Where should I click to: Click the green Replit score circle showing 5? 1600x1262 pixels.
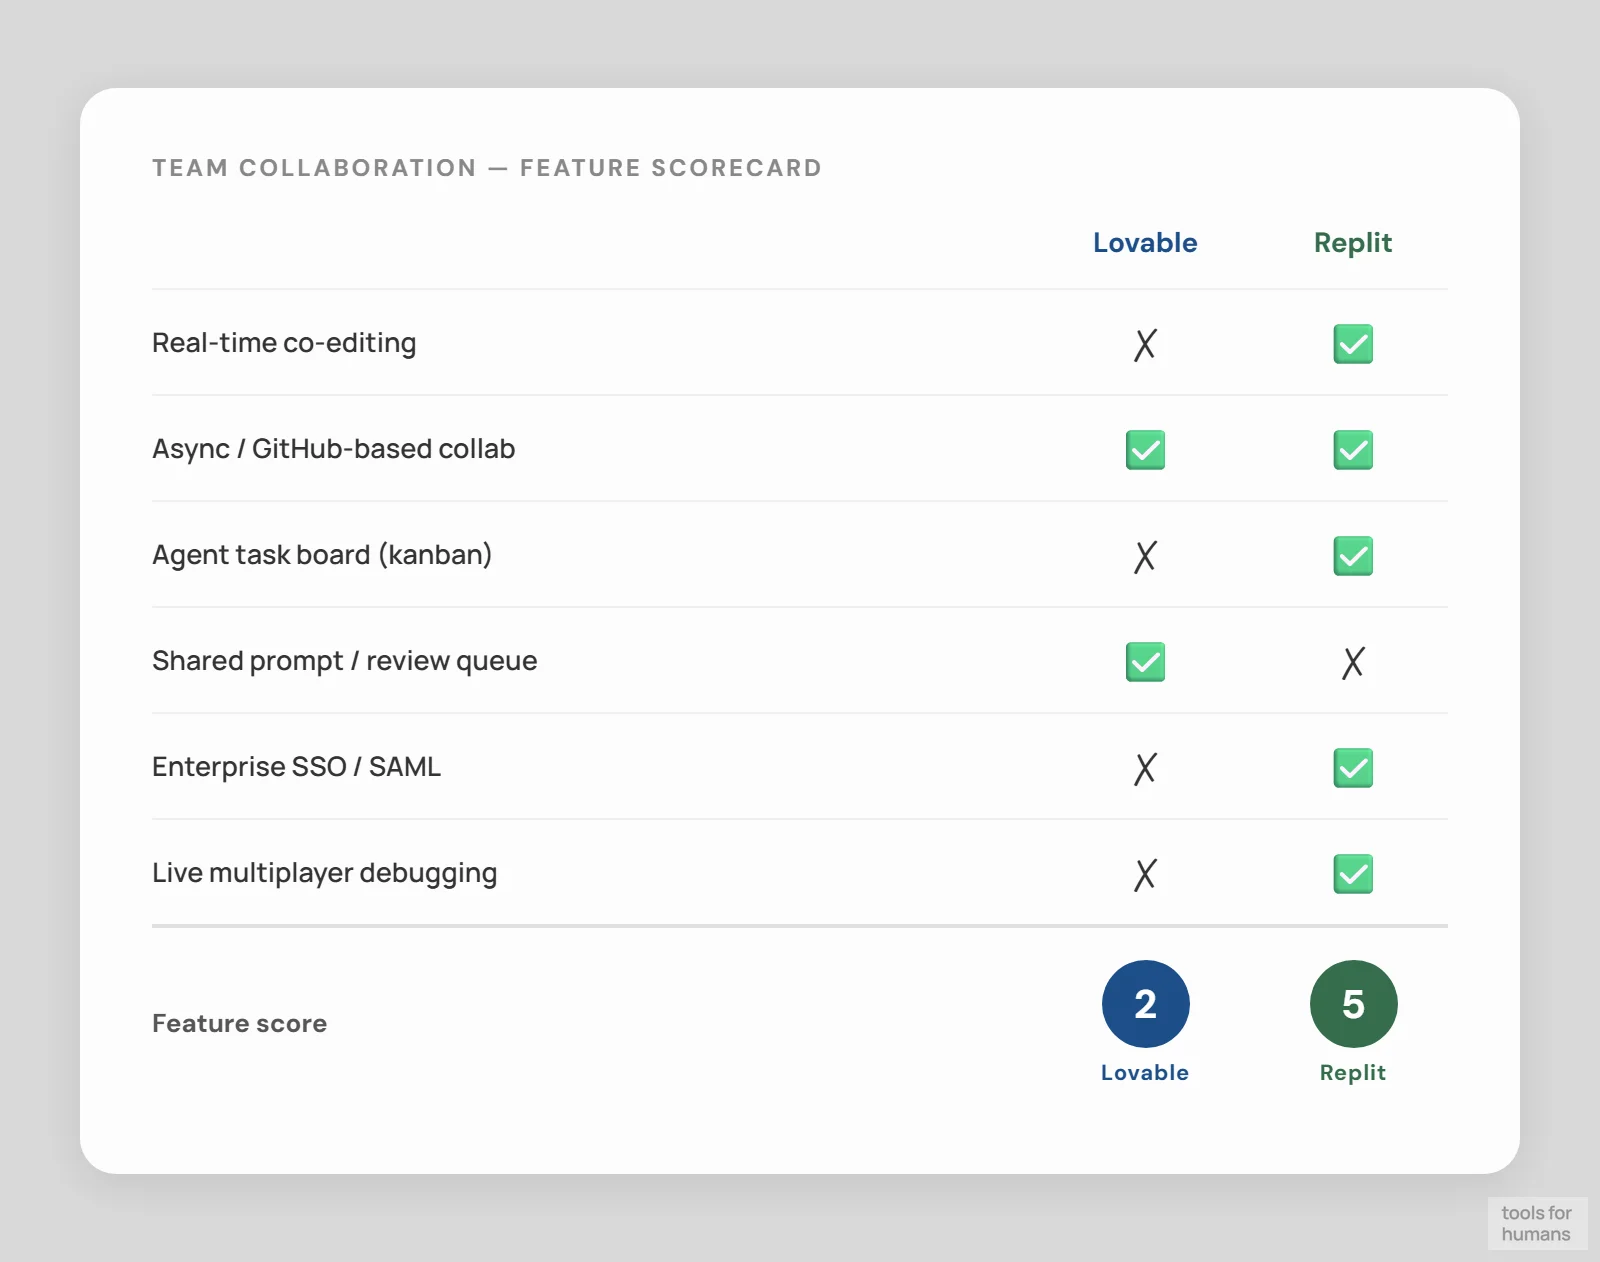click(x=1353, y=1004)
